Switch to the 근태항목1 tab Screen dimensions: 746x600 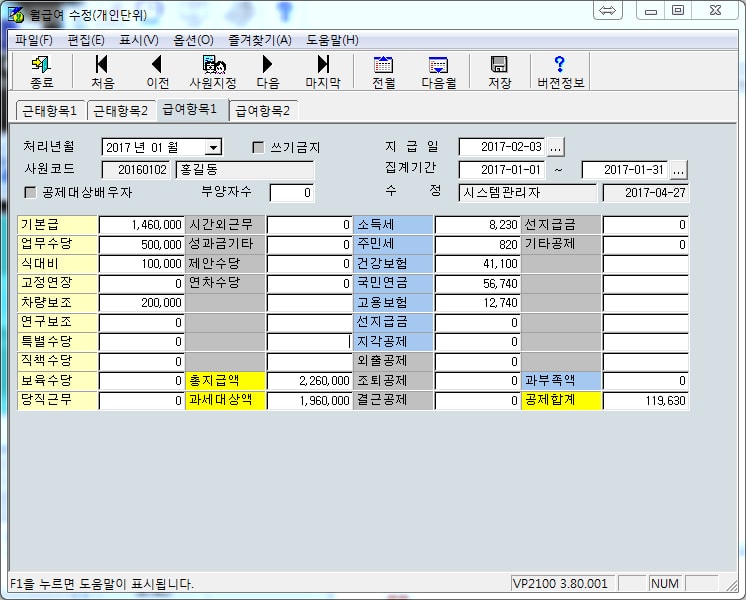tap(50, 110)
